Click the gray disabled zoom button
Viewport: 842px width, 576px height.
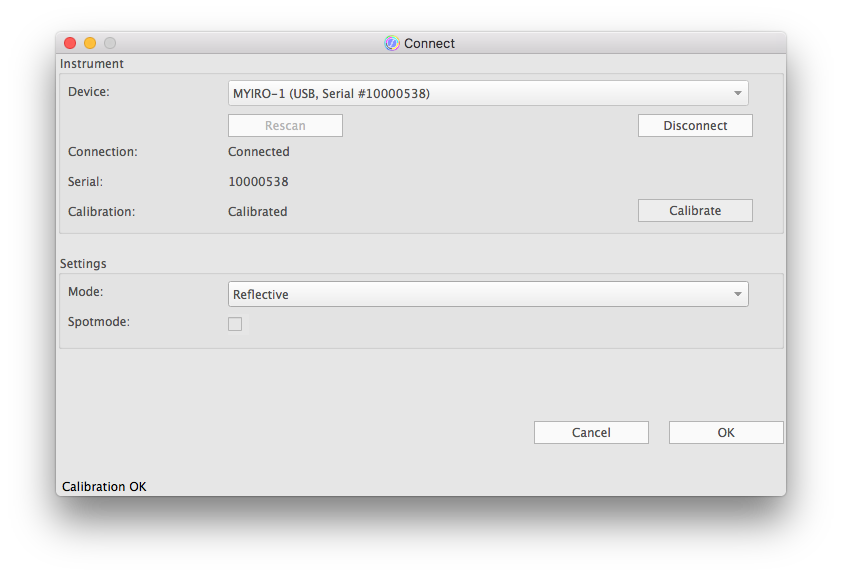click(110, 43)
